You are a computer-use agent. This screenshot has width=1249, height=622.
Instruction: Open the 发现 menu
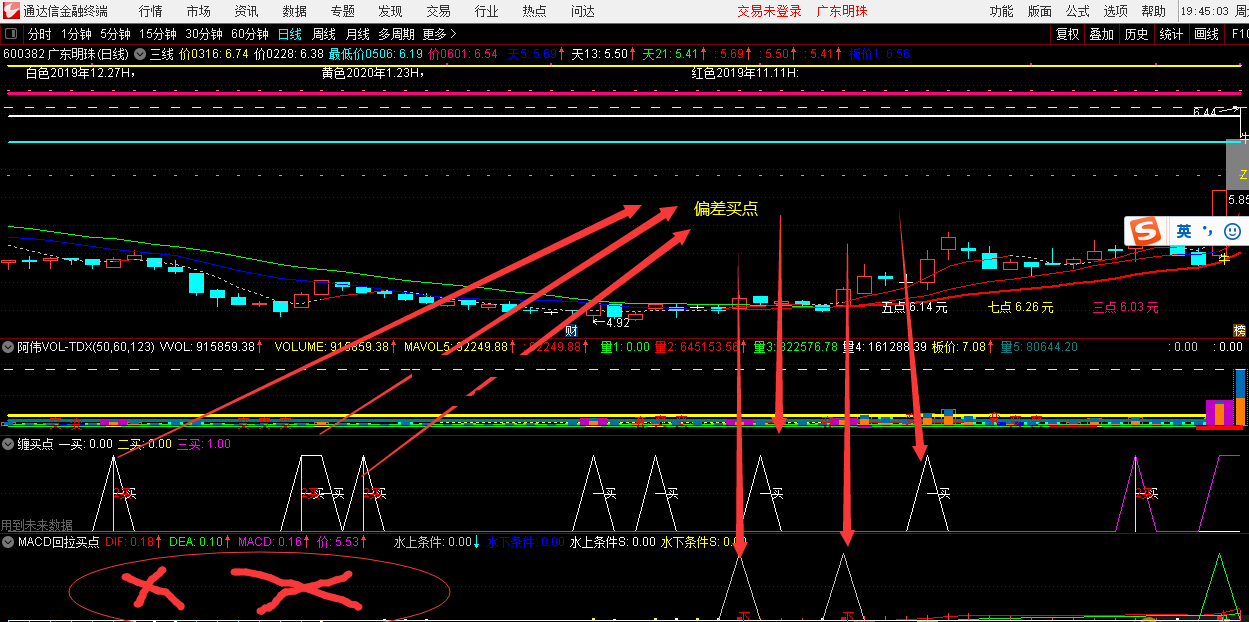(390, 11)
